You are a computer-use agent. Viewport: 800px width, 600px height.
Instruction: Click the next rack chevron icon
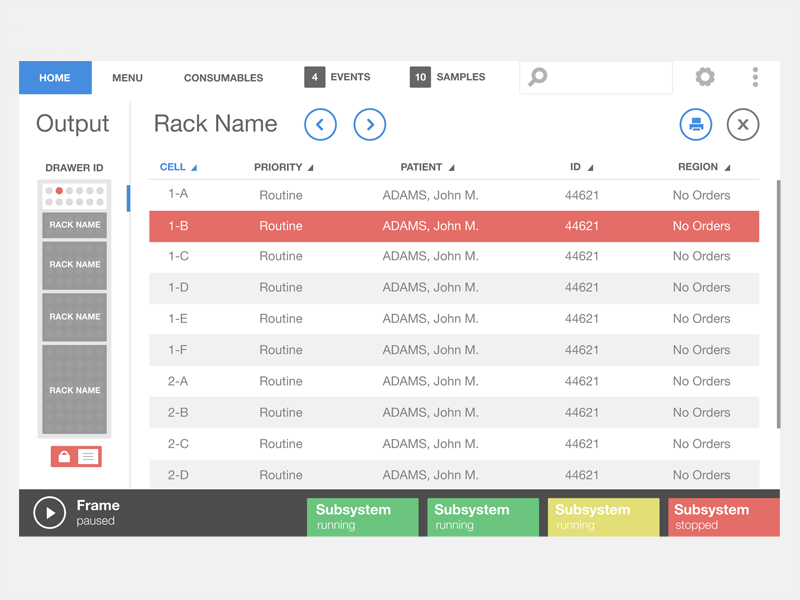pos(370,124)
